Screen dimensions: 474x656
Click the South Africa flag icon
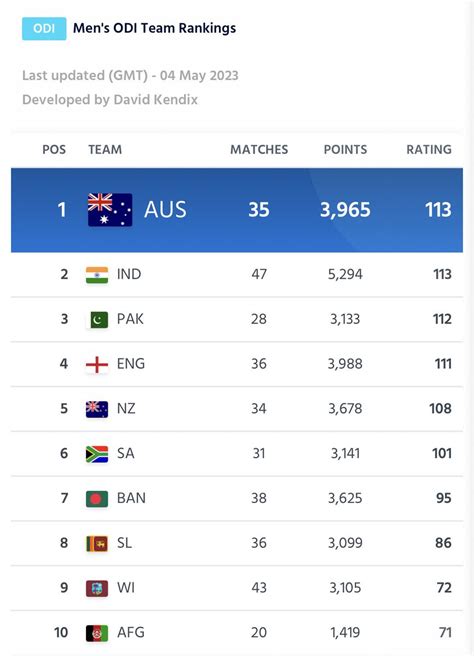click(97, 454)
